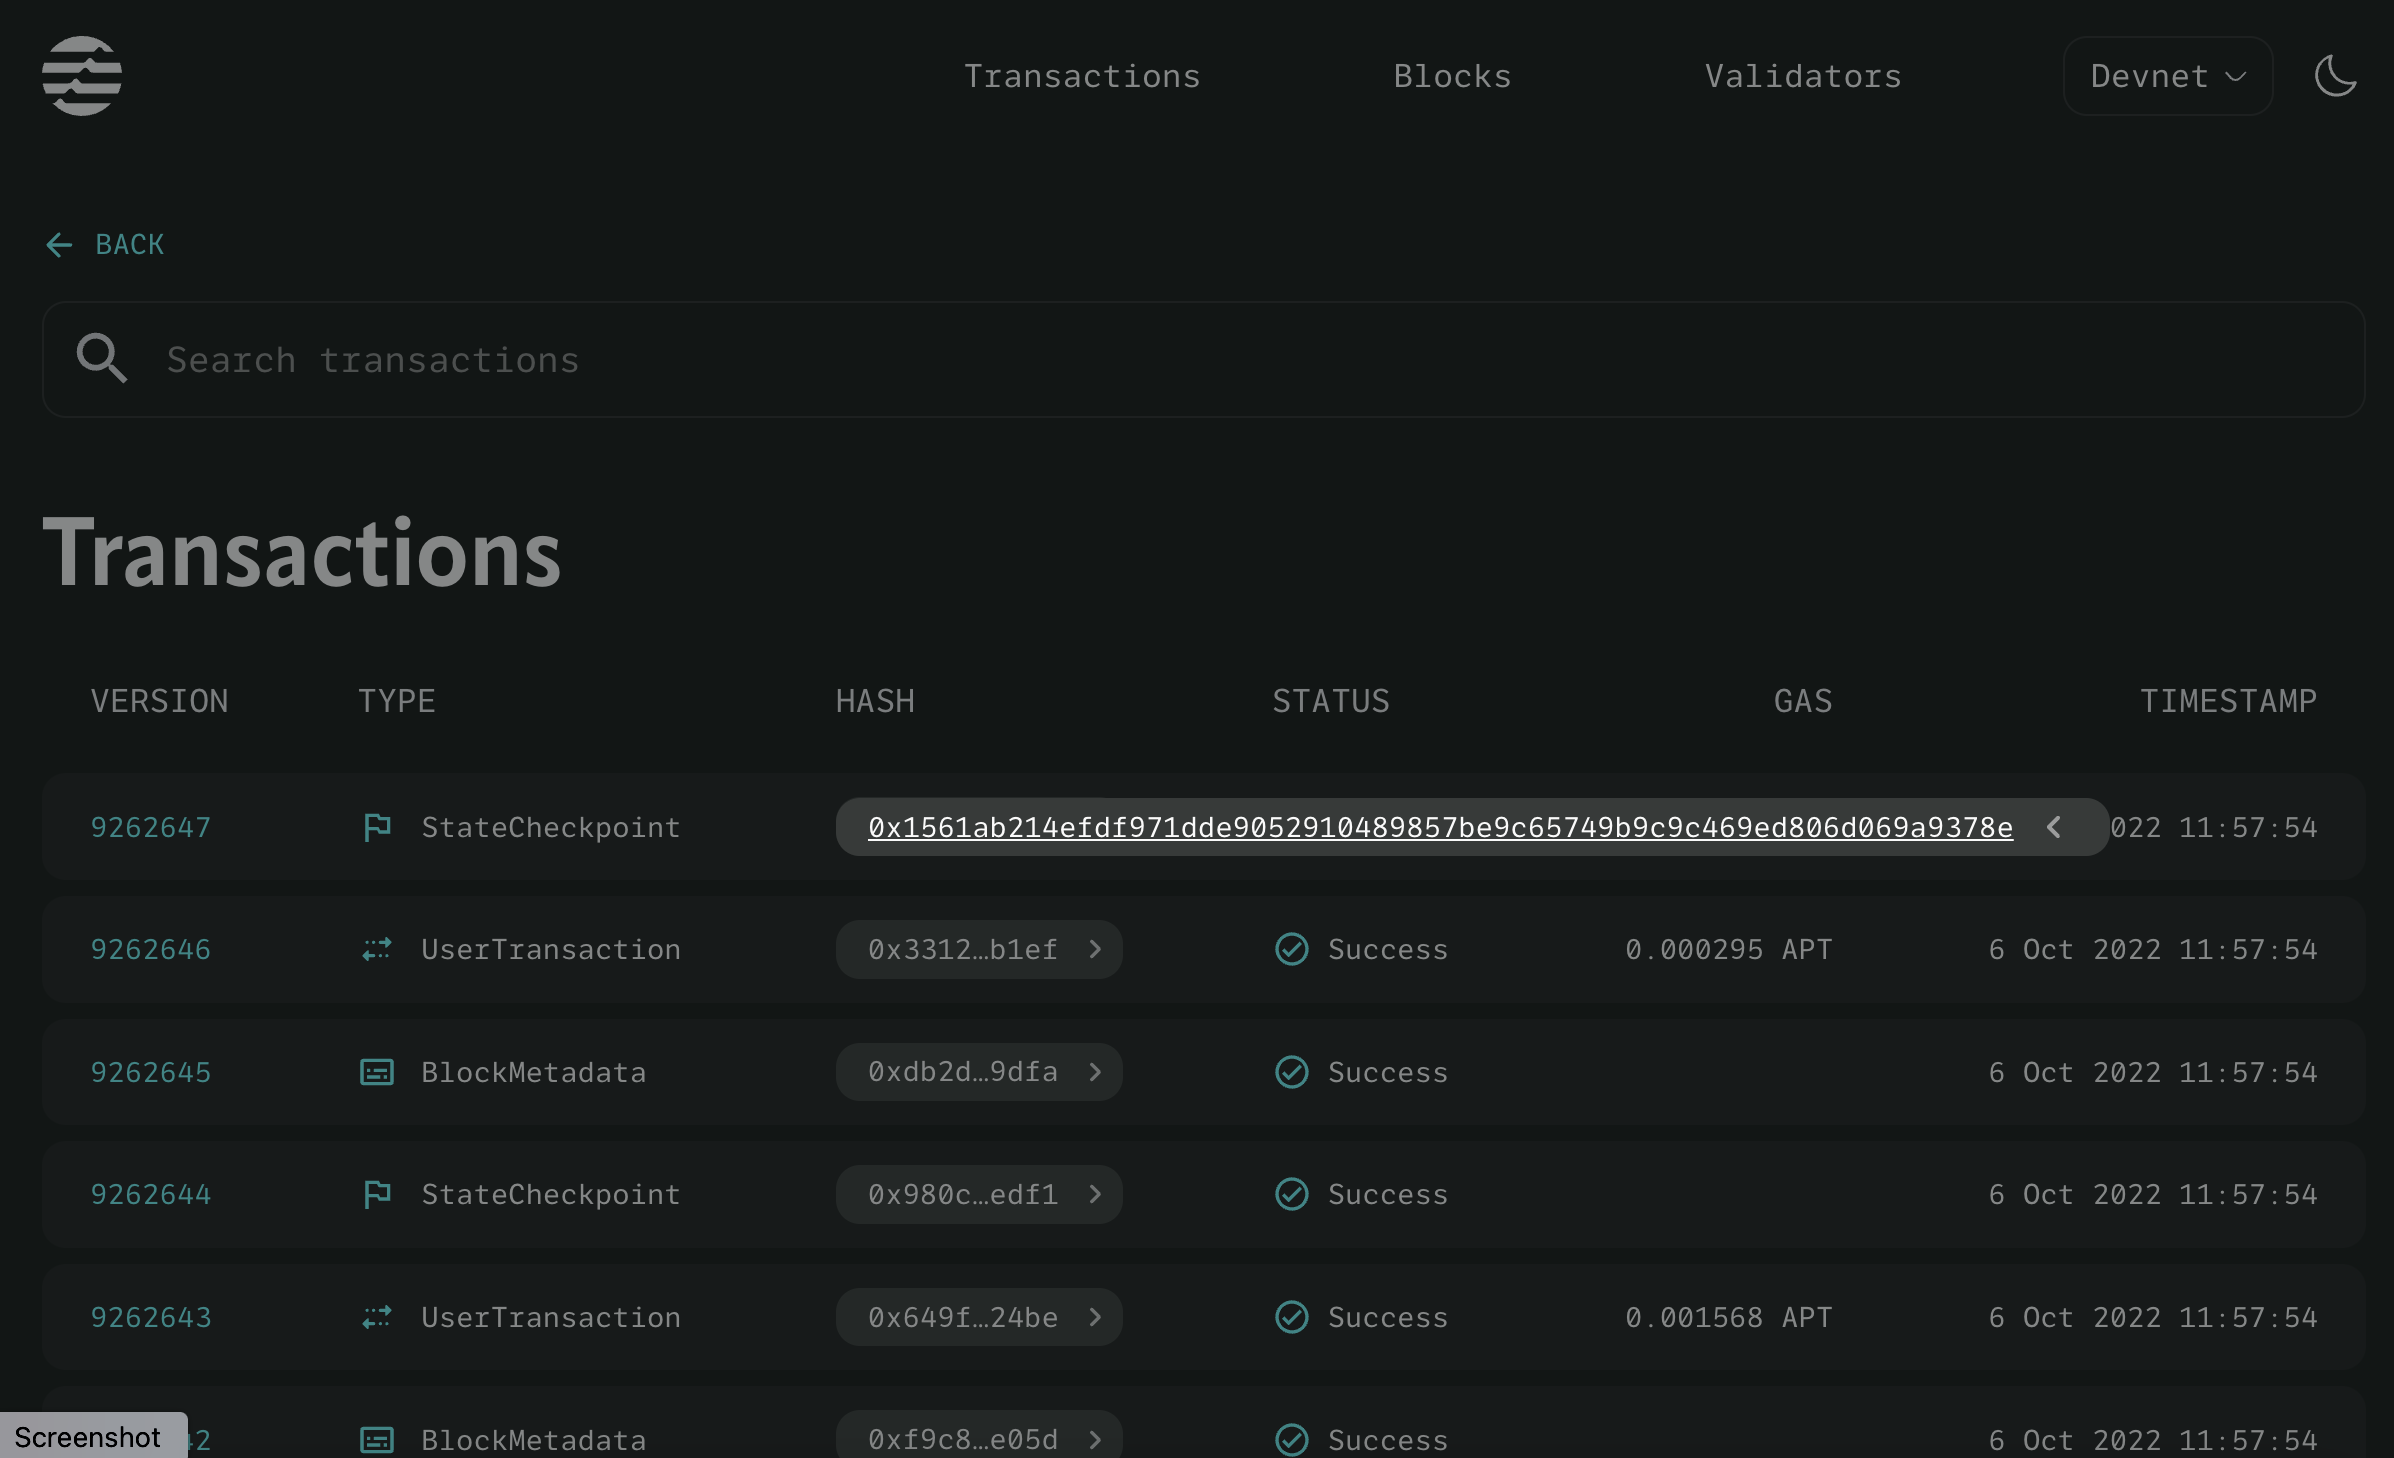Open transaction version 9262647

click(x=151, y=827)
